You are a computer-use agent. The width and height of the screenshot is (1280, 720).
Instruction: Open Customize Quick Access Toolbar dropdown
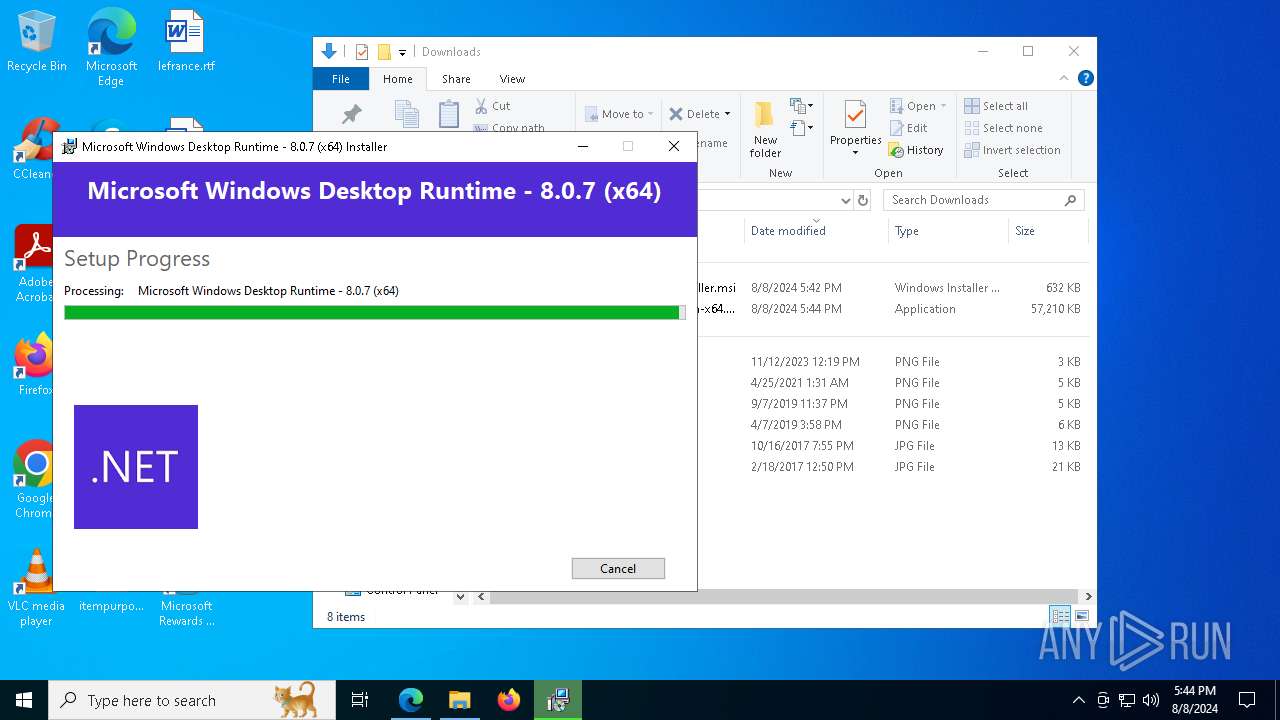point(402,52)
